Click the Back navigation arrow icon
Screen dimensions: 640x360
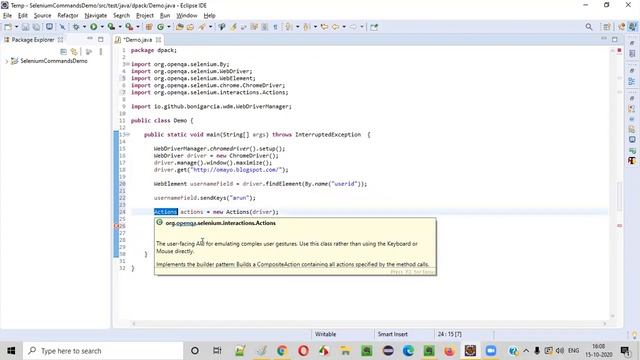tap(335, 27)
